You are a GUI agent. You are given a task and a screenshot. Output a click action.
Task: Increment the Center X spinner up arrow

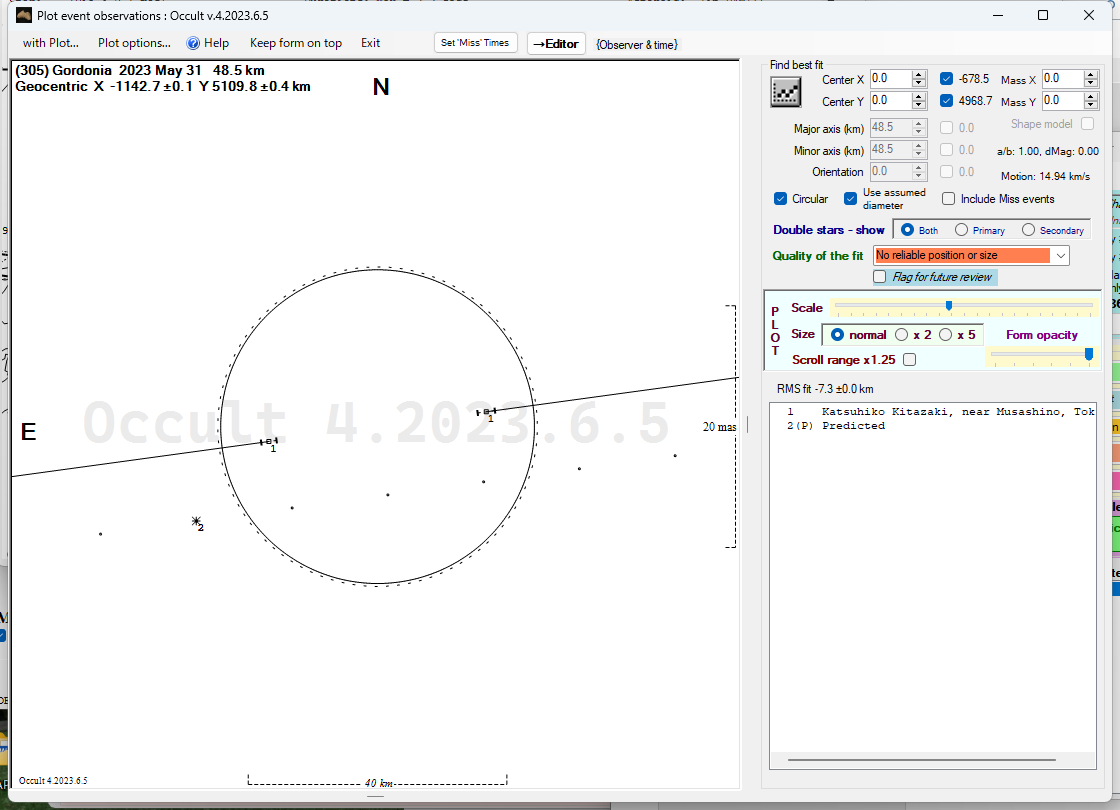[x=918, y=75]
